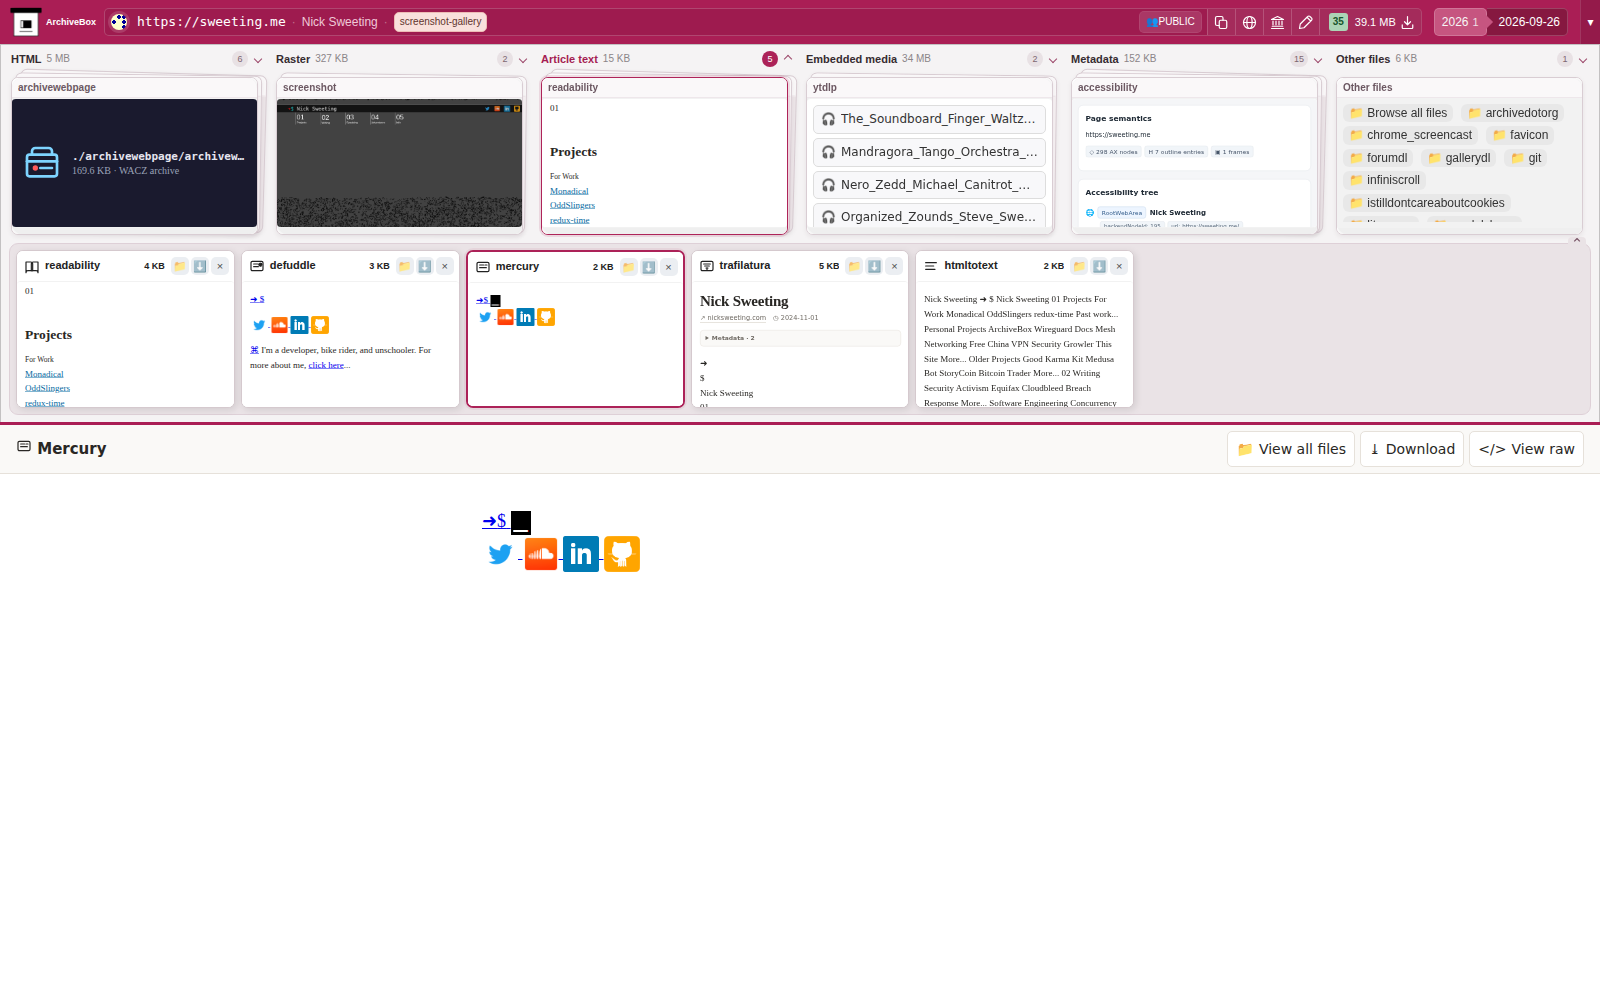Open the top-right header dropdown arrow
This screenshot has width=1600, height=1000.
(1590, 22)
